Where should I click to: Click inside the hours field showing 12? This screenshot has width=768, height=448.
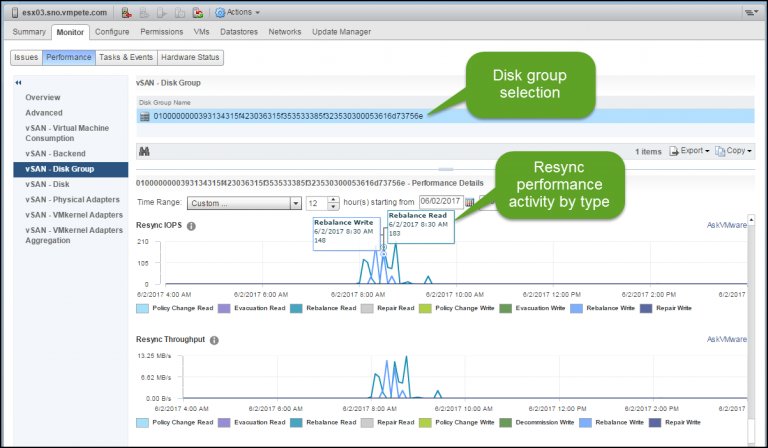tap(316, 203)
